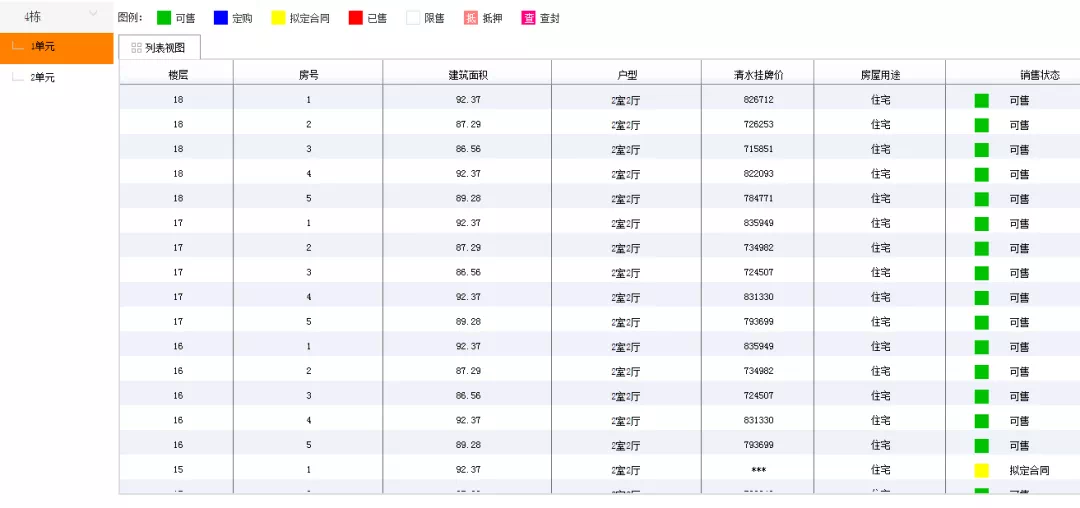Screen dimensions: 1080x508
Task: Click green status icon for floor 17 room 1
Action: coord(982,224)
